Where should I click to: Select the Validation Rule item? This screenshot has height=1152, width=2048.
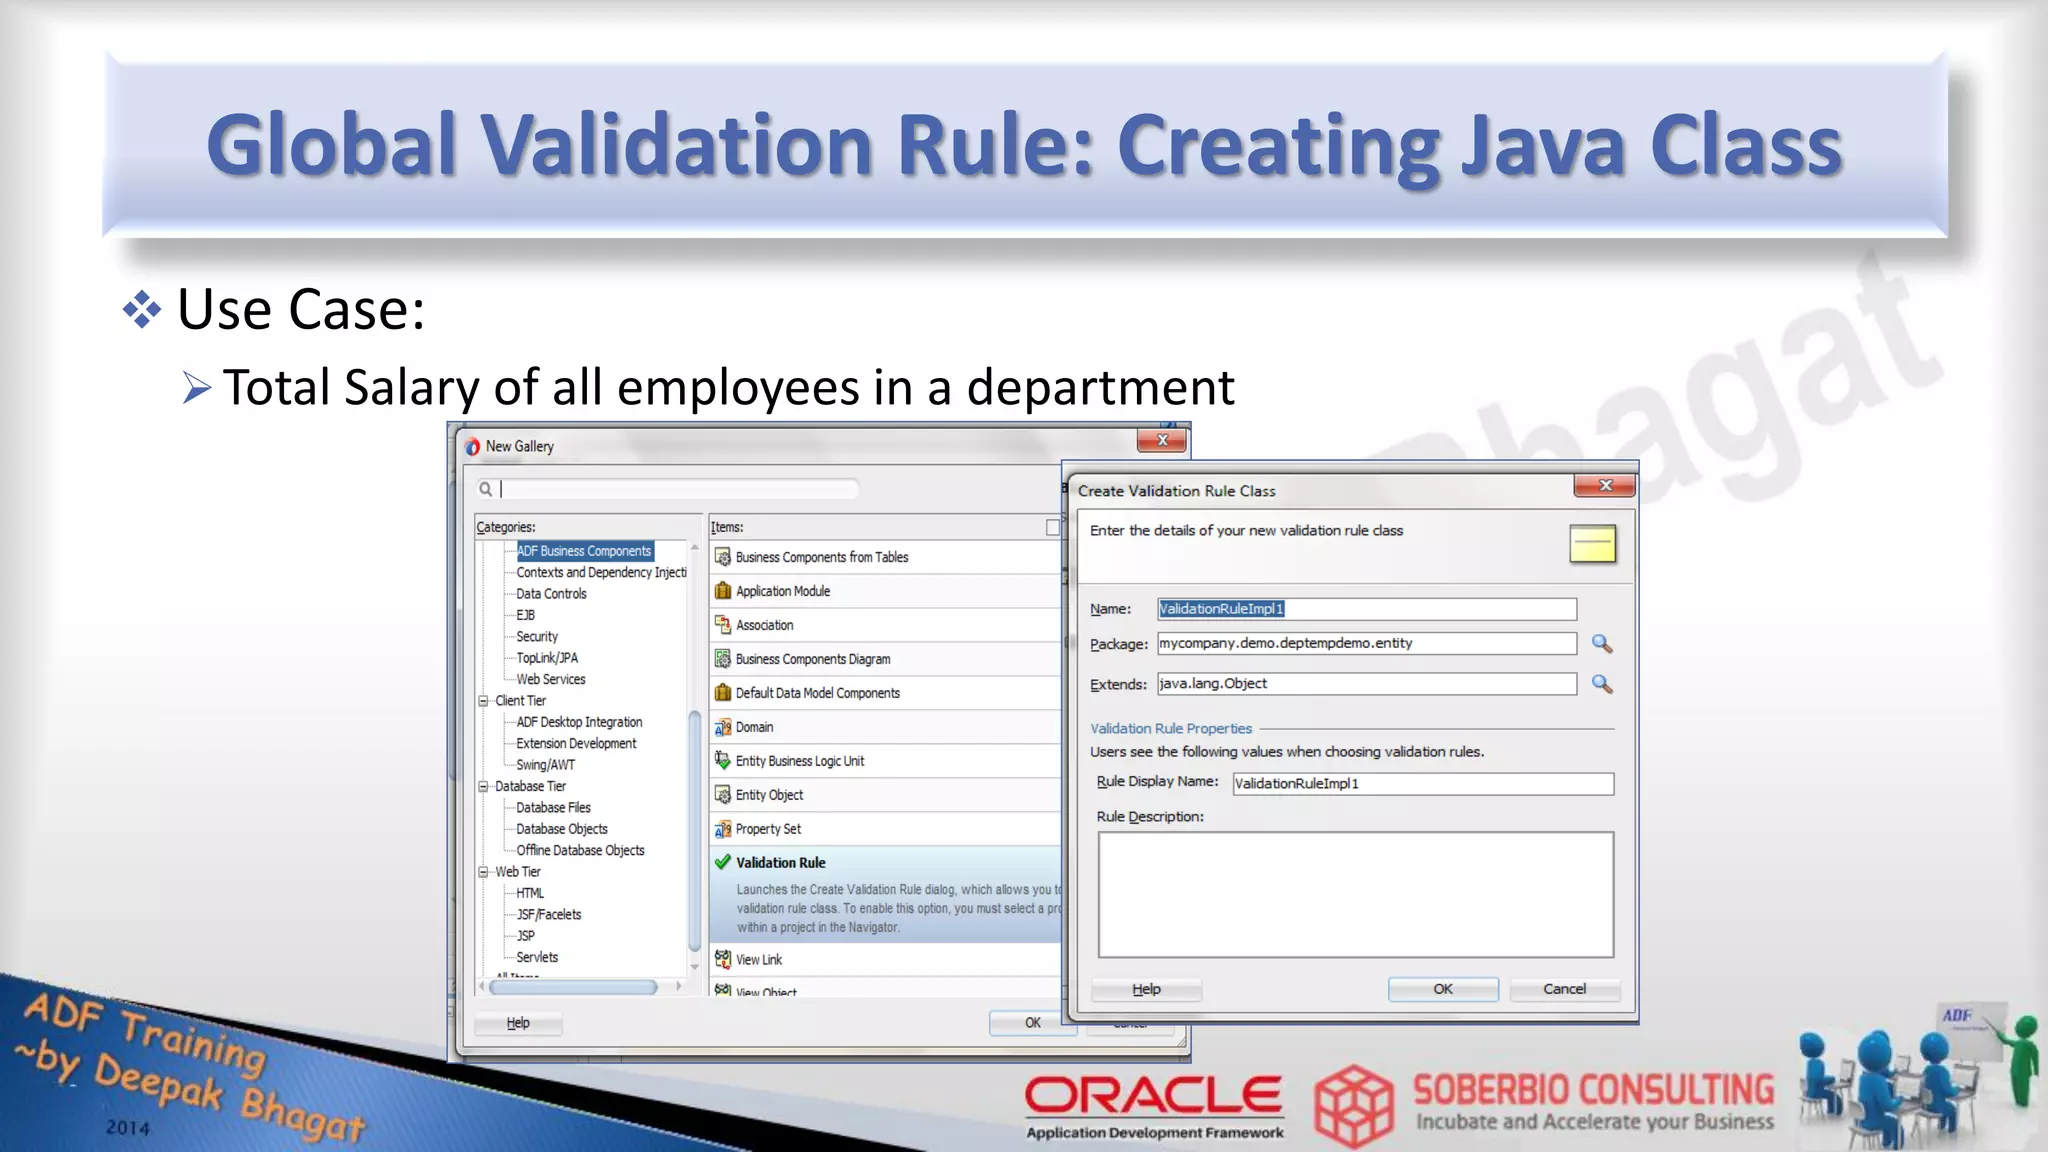tap(781, 863)
